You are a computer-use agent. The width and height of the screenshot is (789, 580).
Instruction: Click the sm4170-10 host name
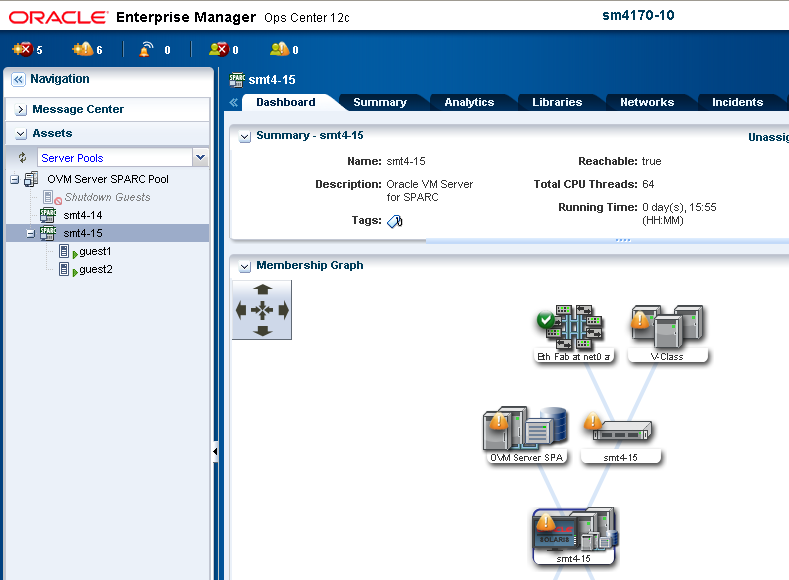click(638, 16)
